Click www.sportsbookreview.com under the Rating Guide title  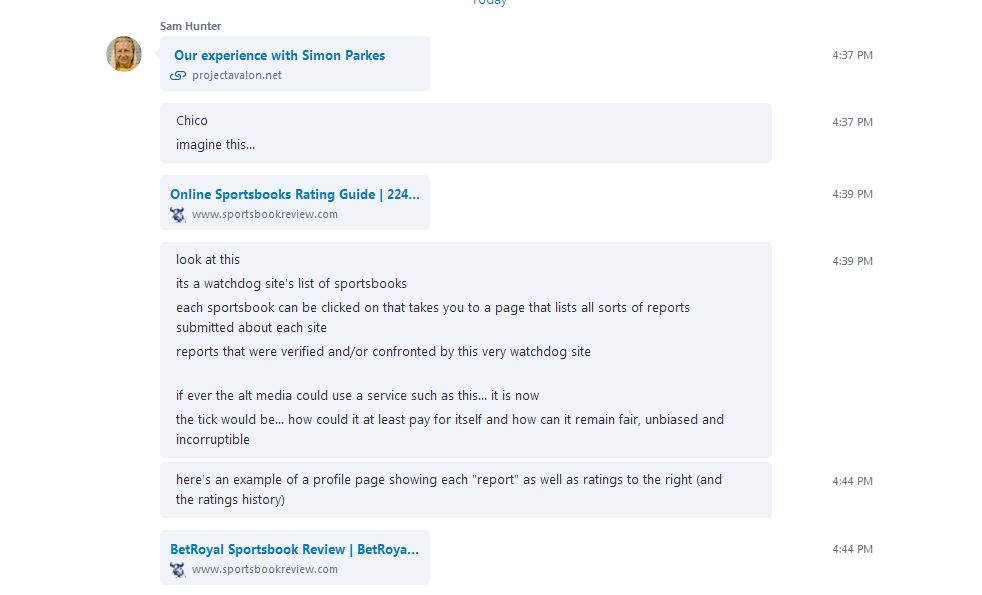265,214
